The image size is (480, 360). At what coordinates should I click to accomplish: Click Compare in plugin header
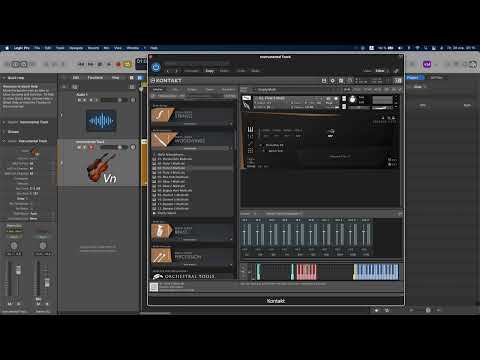(x=192, y=71)
